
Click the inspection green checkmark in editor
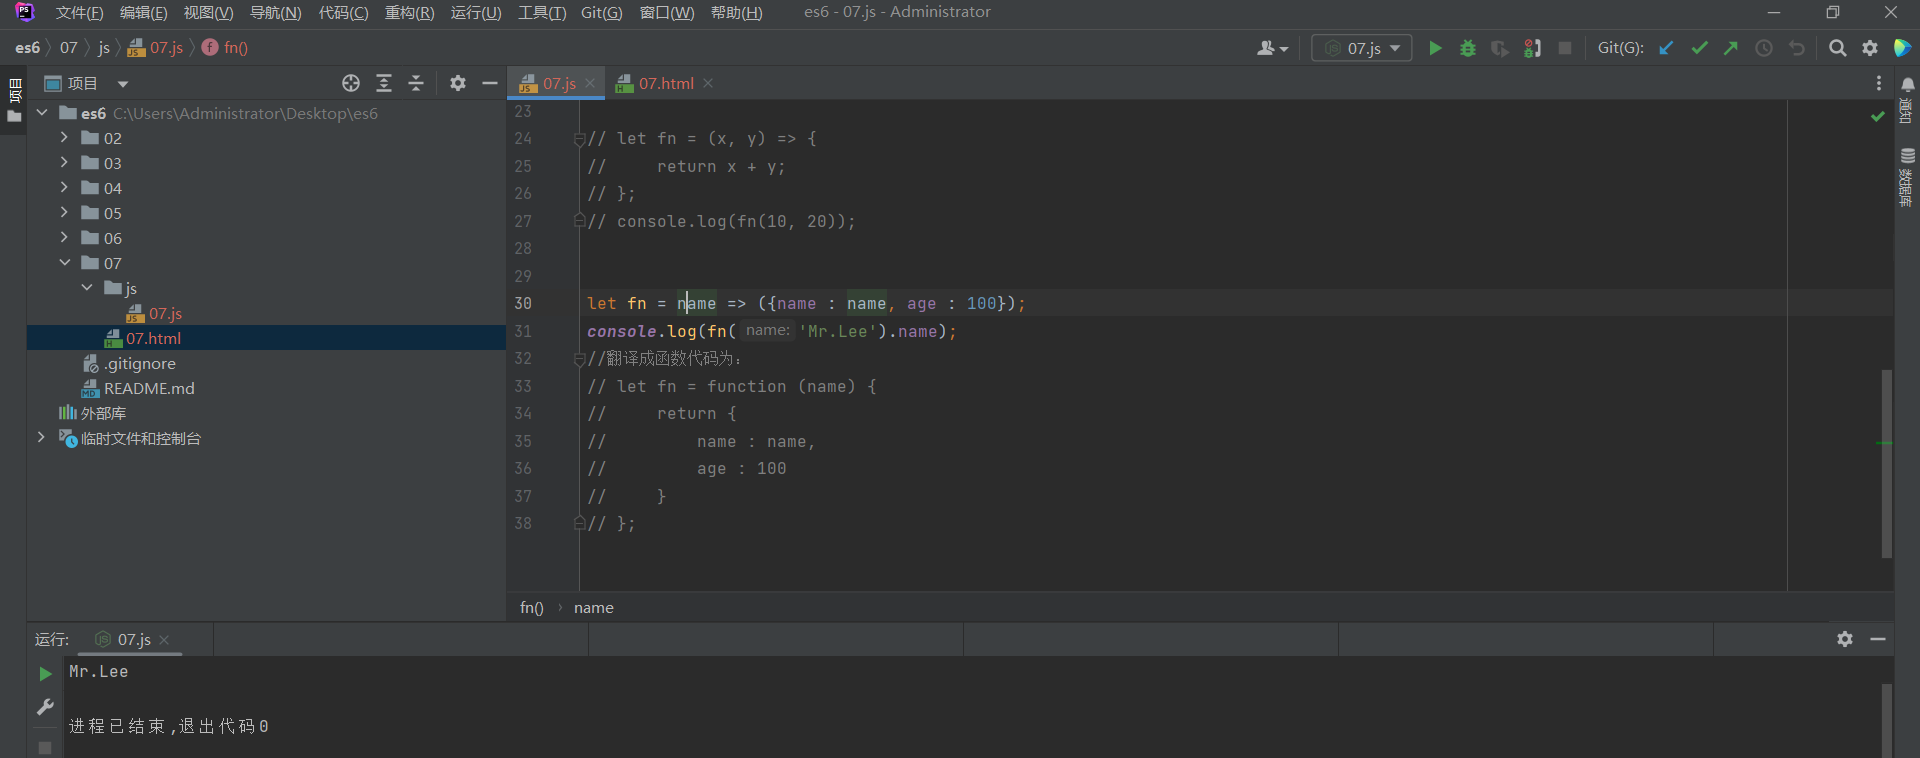point(1877,117)
